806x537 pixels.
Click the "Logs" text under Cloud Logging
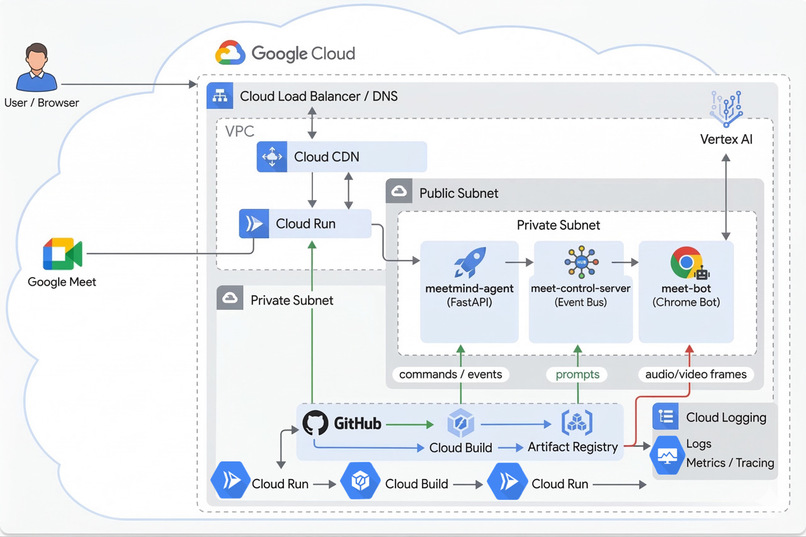coord(699,443)
